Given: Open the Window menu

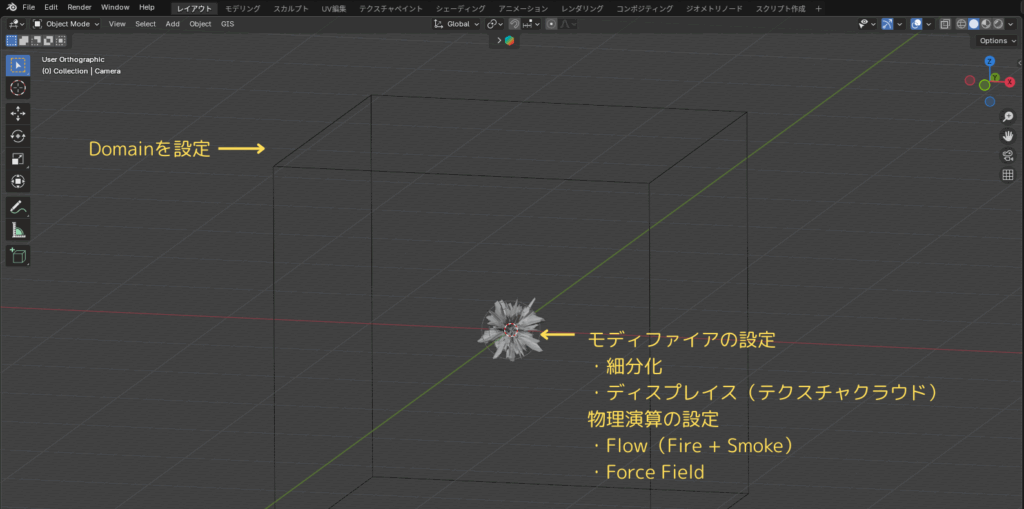Looking at the screenshot, I should pos(115,8).
